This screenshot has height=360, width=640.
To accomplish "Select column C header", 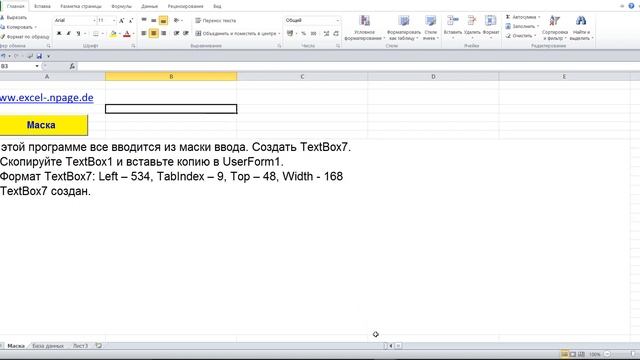I will [x=302, y=76].
